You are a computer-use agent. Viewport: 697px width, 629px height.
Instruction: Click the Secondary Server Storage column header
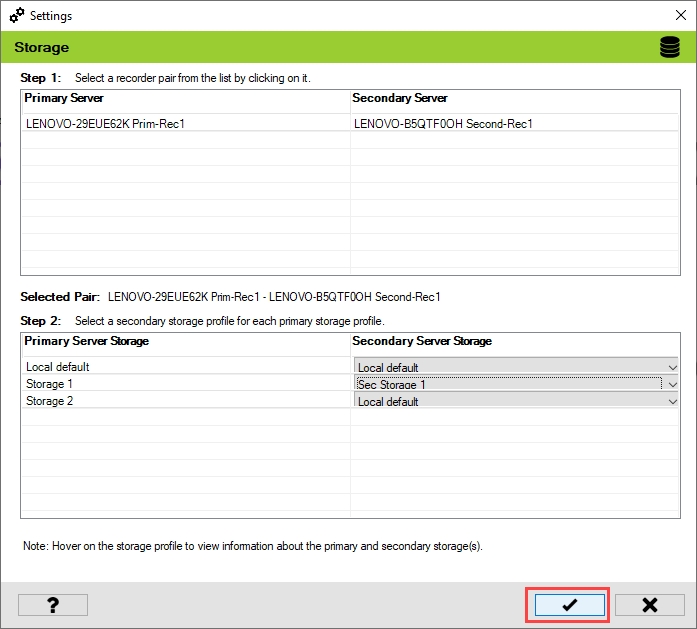(422, 341)
